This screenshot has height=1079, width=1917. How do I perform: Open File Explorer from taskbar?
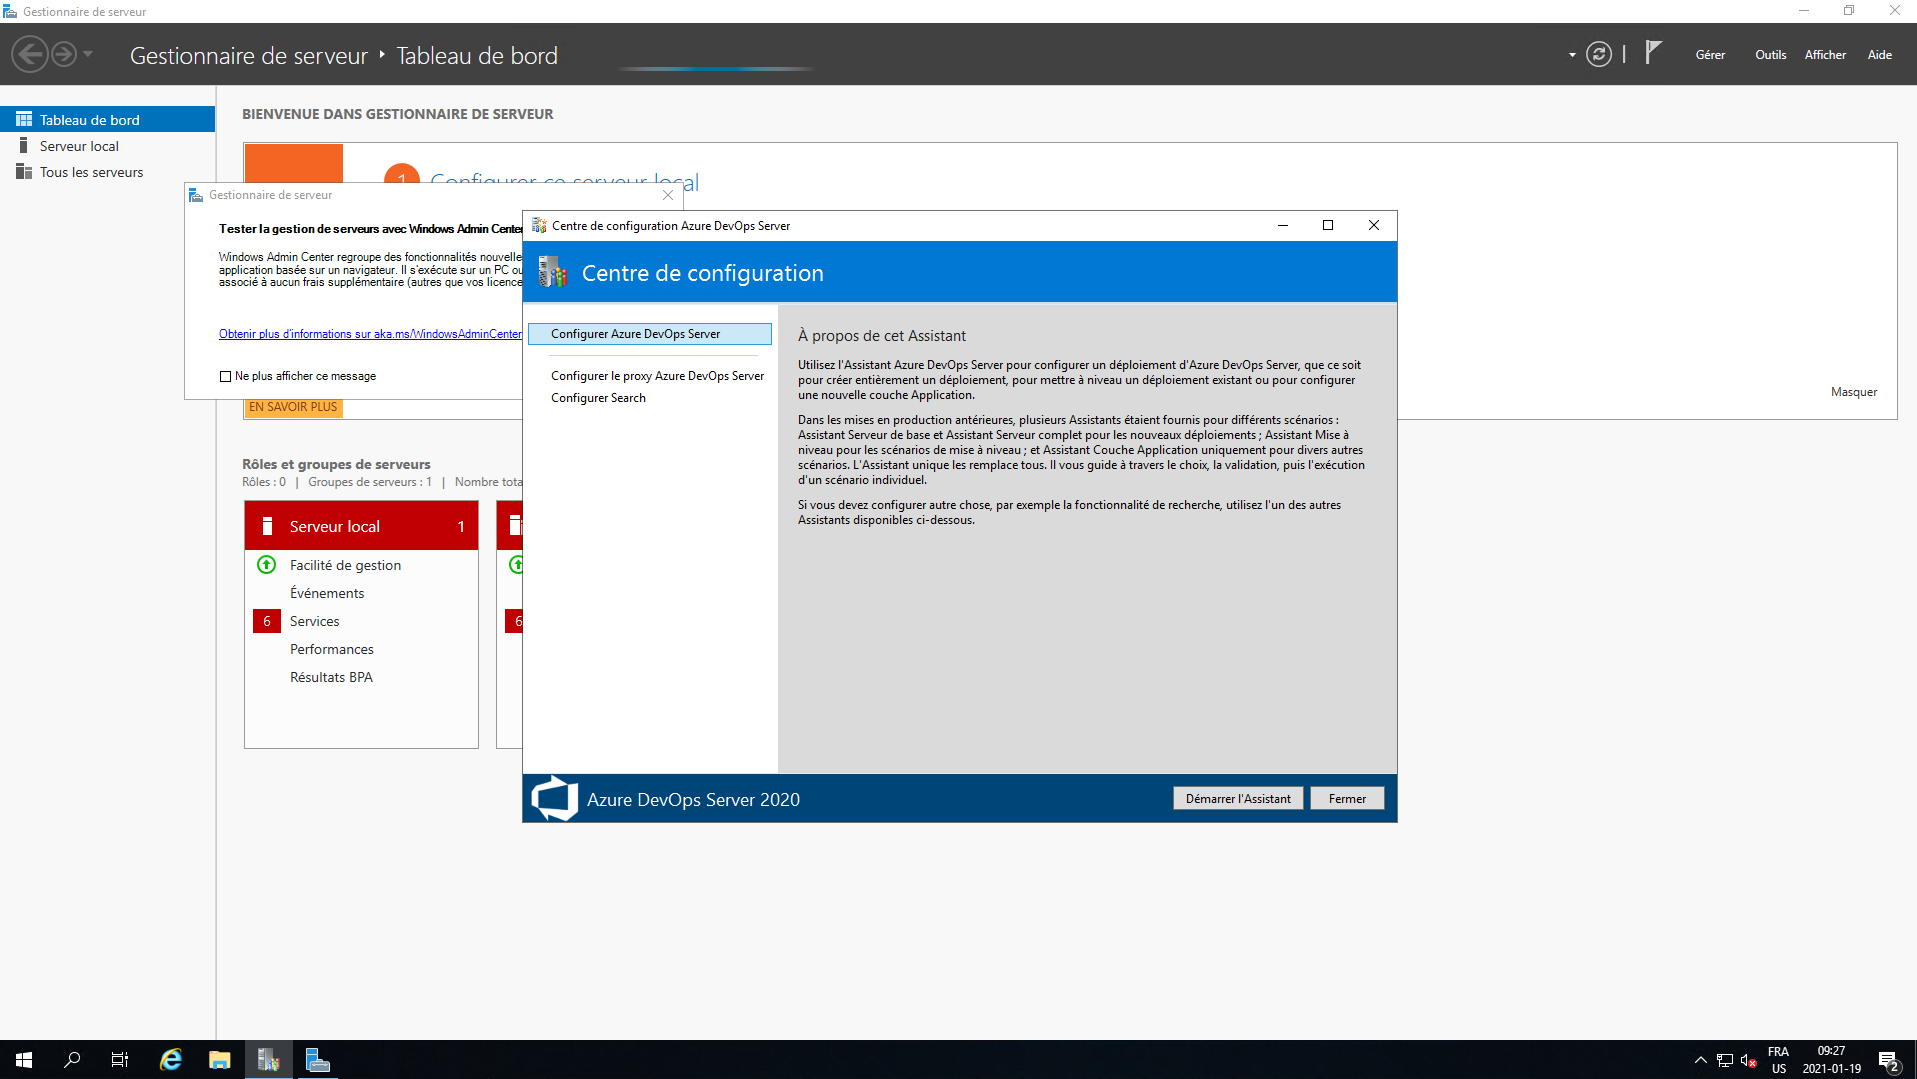click(x=219, y=1060)
